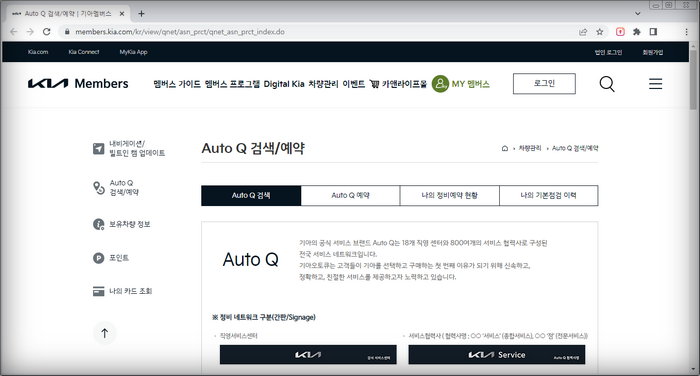Click the Kia 직영서비스센터 signage image
Image resolution: width=700 pixels, height=376 pixels.
point(308,355)
